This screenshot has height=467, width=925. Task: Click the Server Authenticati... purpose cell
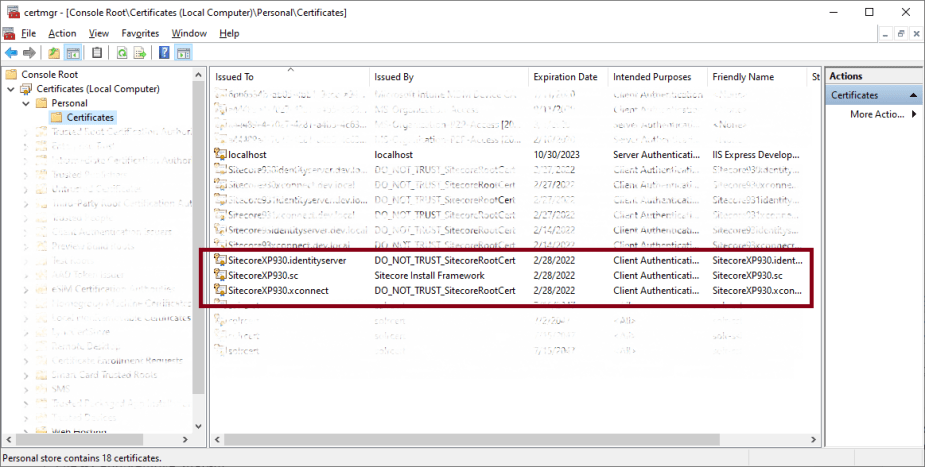pos(657,154)
